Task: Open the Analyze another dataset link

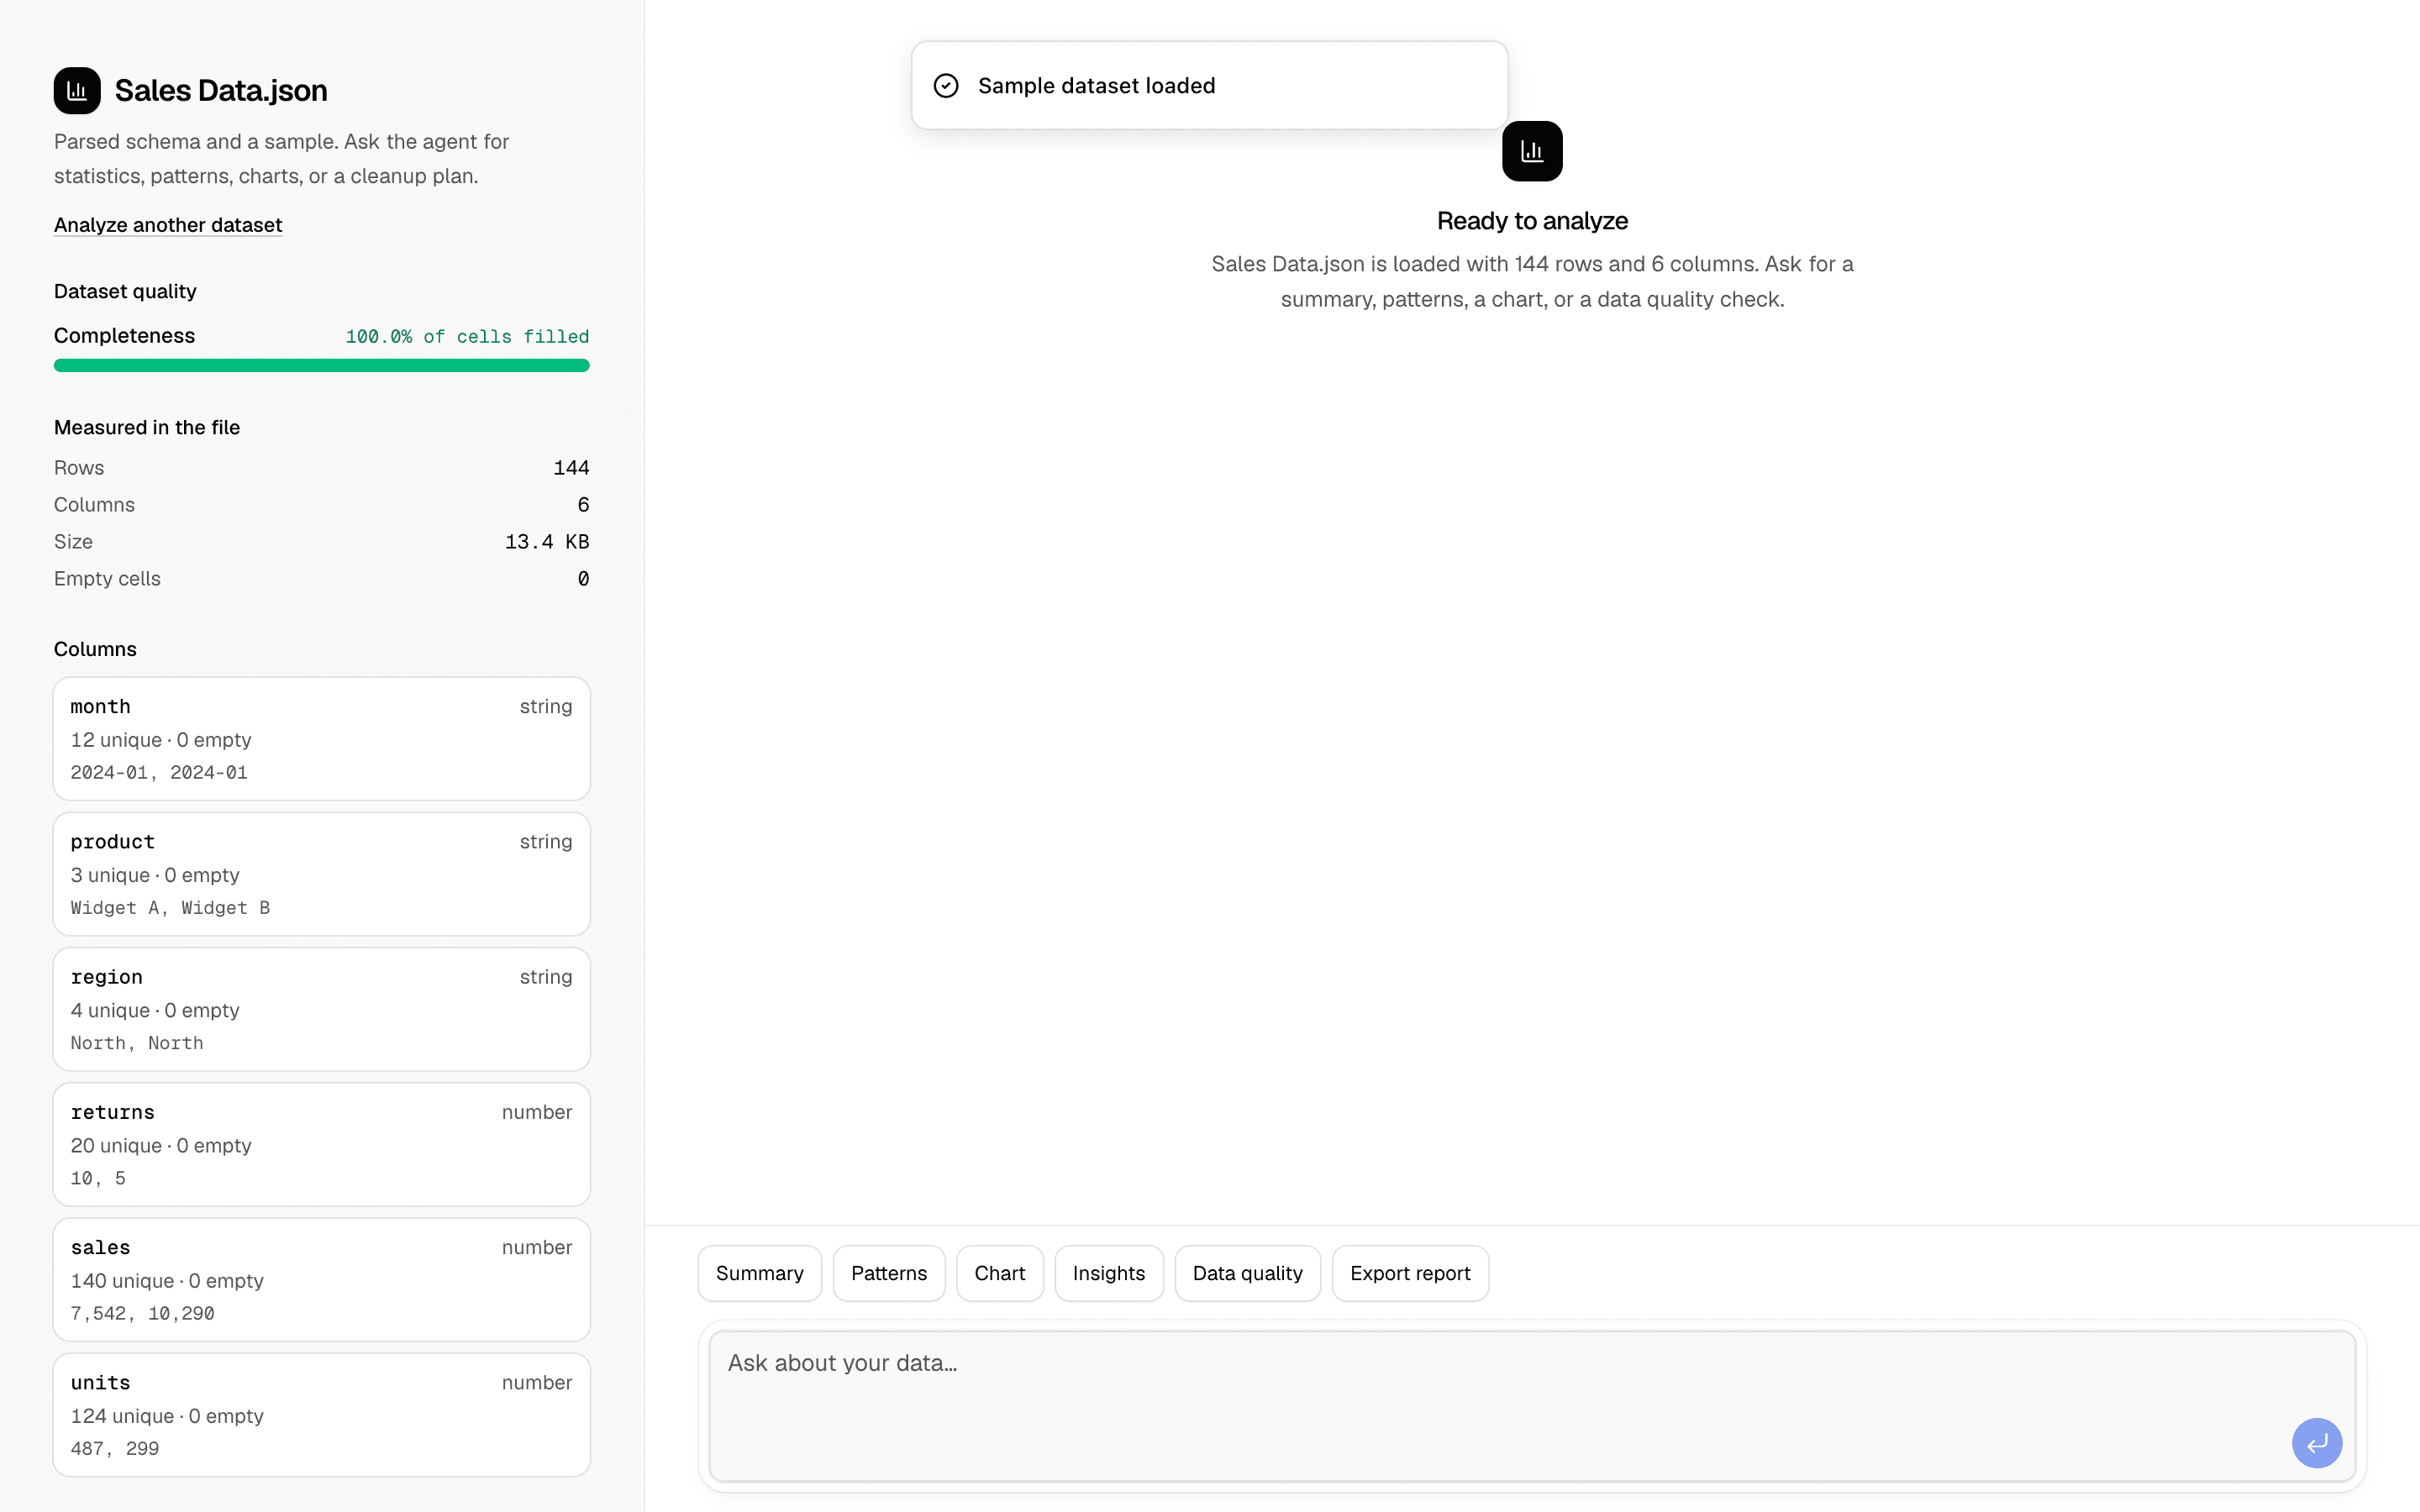Action: click(168, 225)
